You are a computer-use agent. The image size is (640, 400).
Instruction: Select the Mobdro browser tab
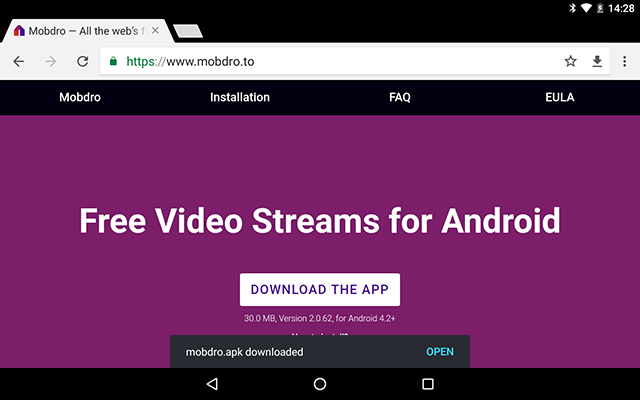point(88,31)
